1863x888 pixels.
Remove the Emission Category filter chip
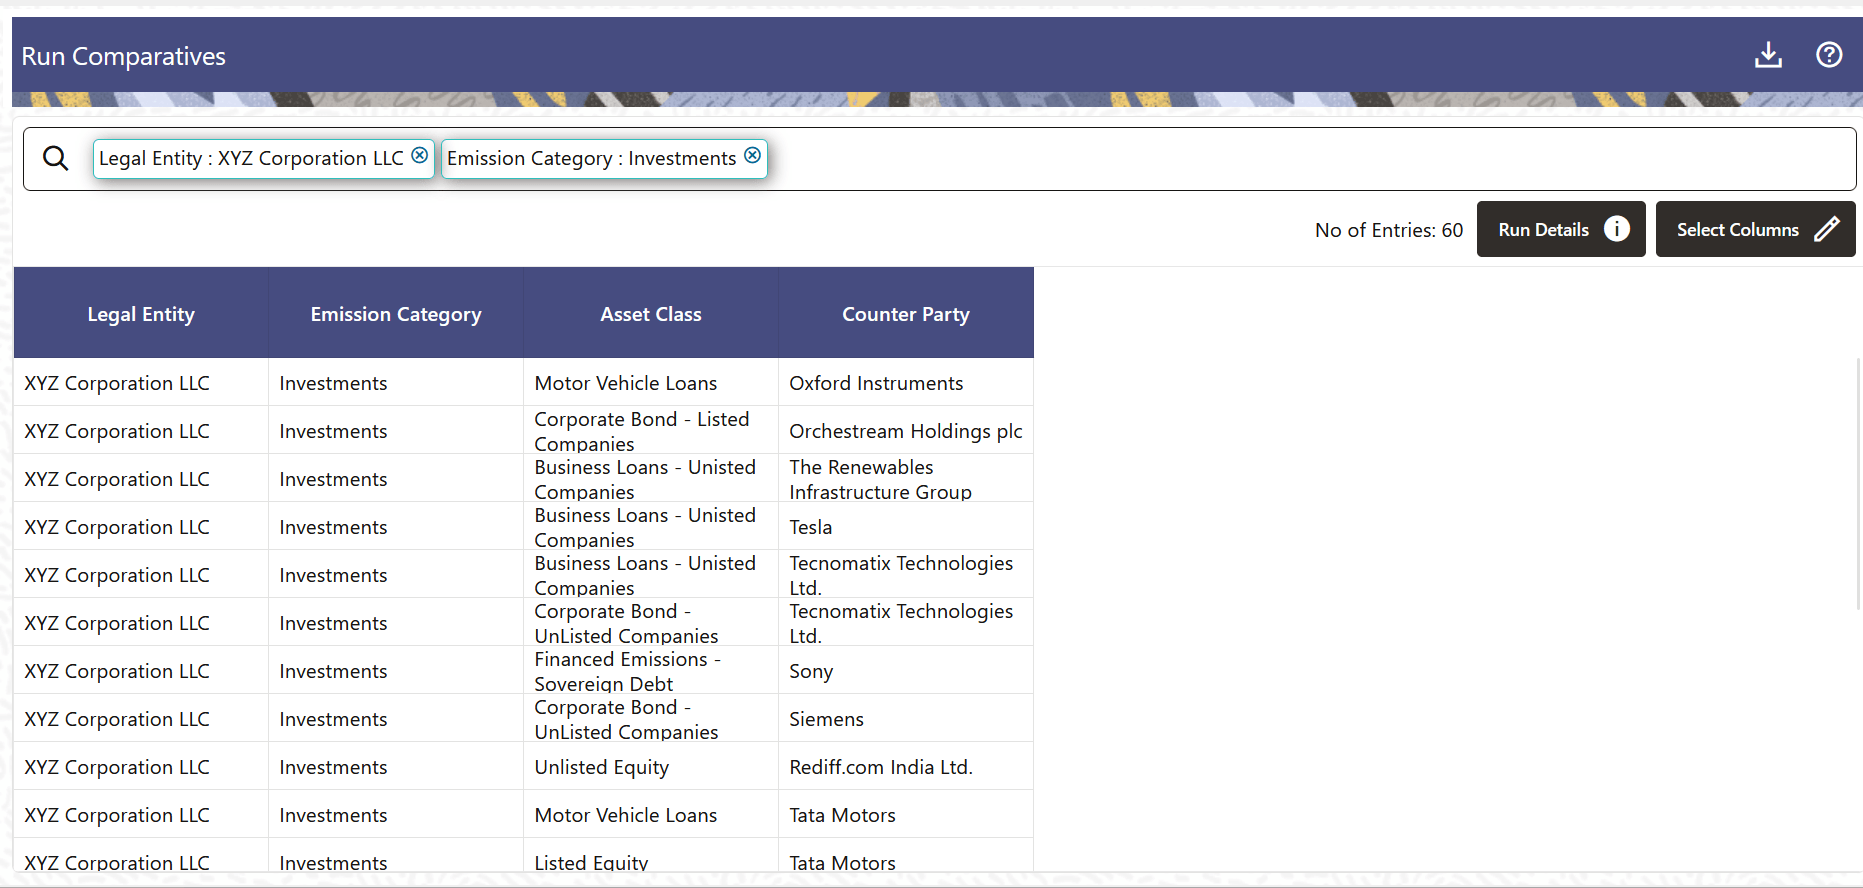[753, 155]
